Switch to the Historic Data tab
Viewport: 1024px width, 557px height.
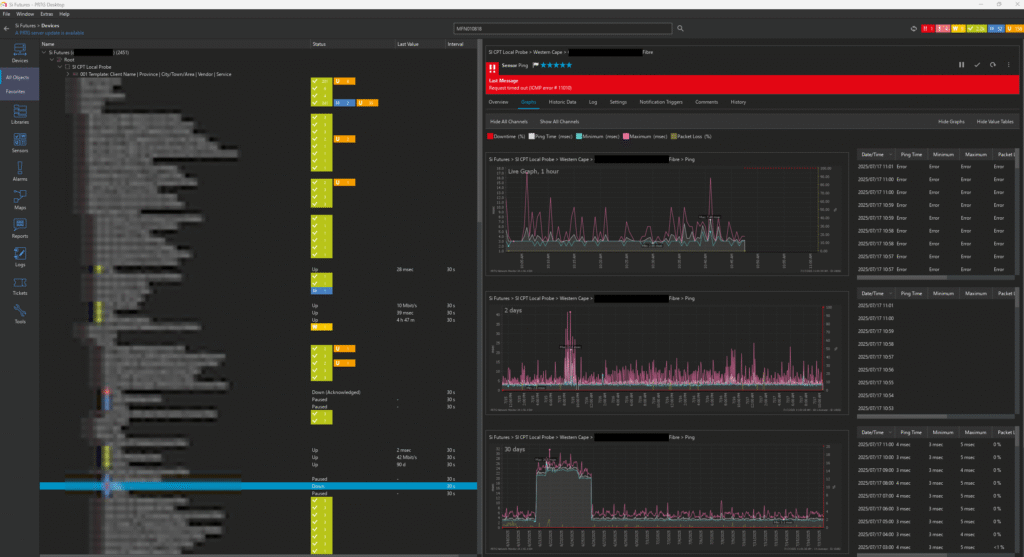563,102
